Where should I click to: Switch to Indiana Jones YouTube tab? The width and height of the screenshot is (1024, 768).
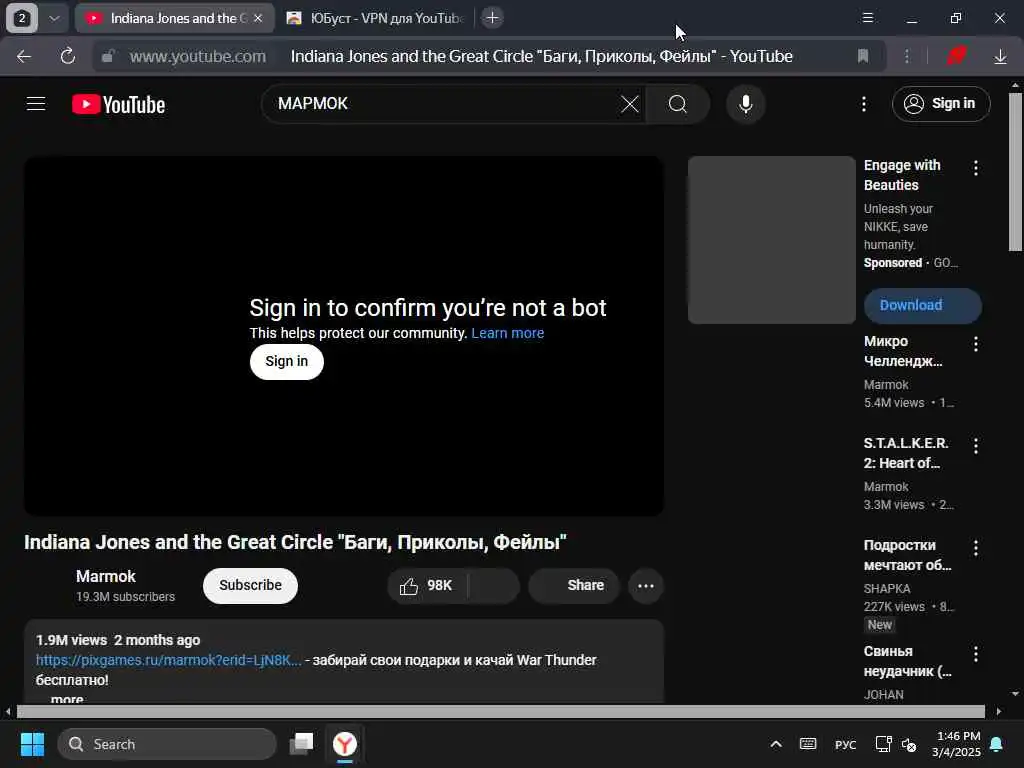[173, 18]
